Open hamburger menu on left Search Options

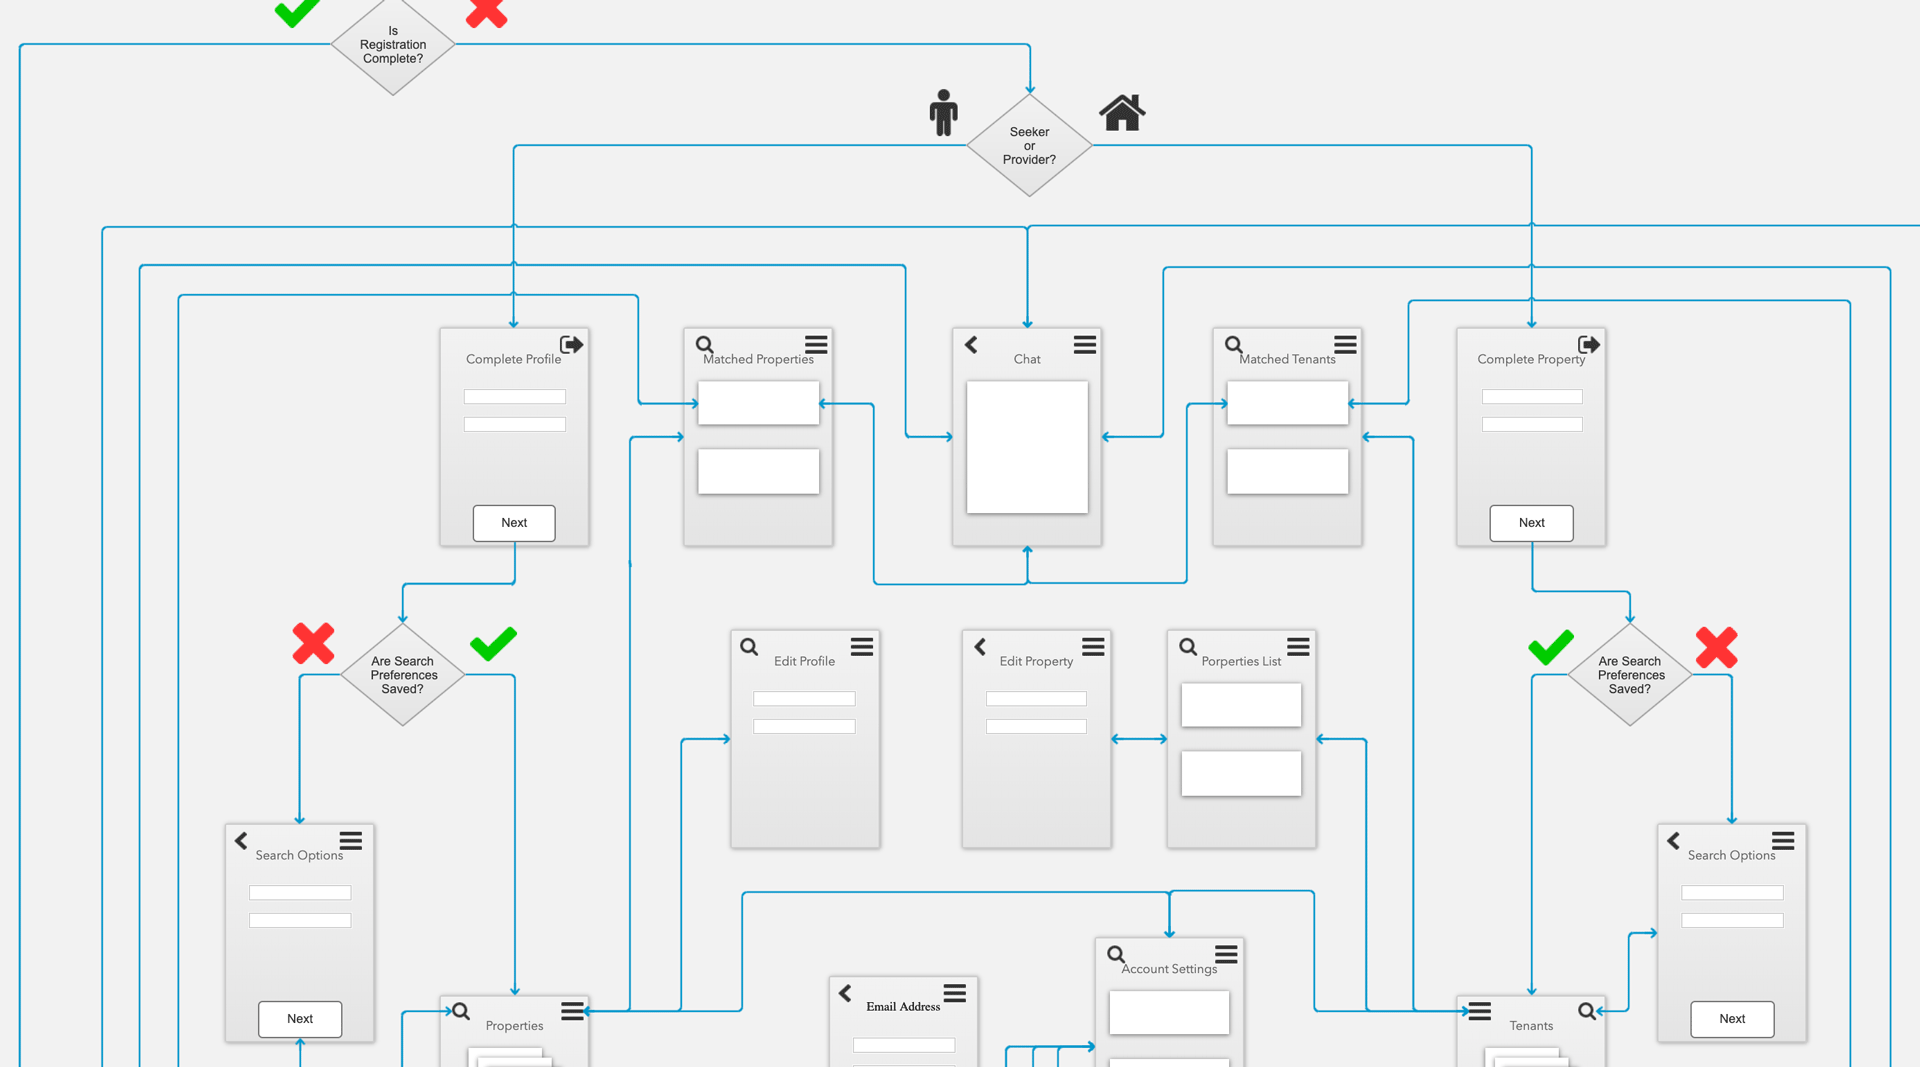(351, 841)
